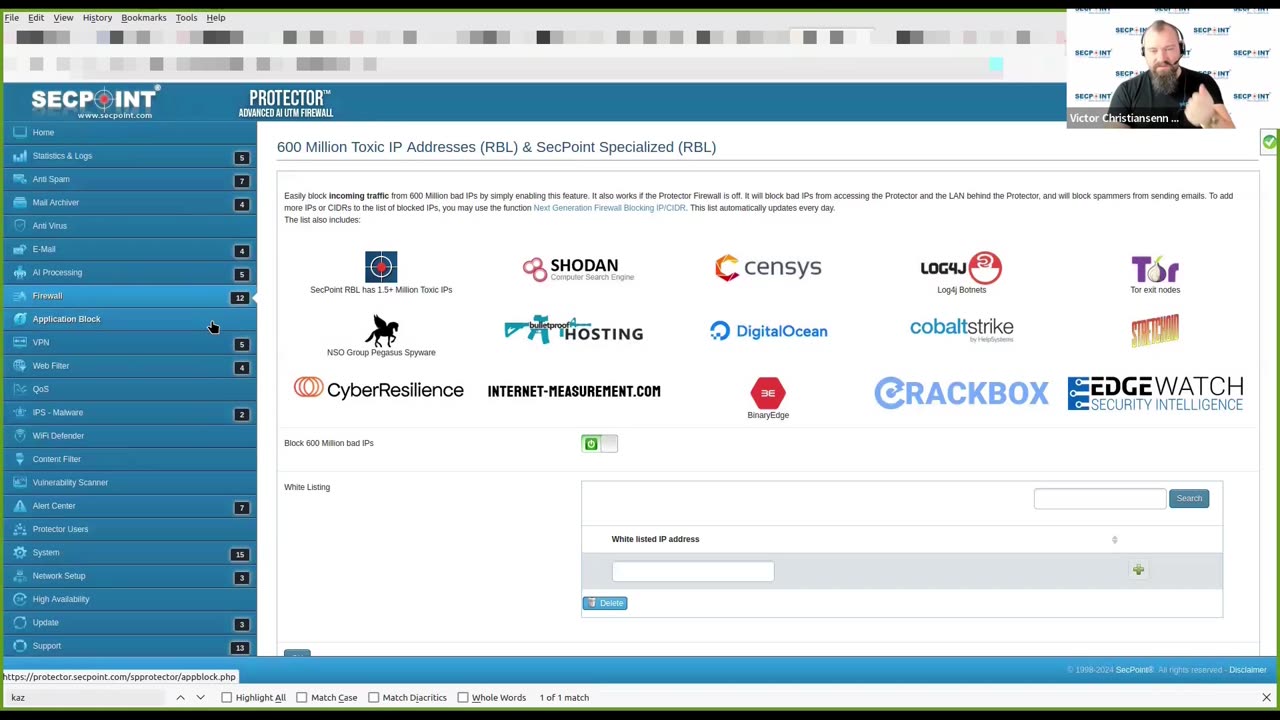
Task: Click the Alert Center warning icon
Action: click(x=20, y=506)
